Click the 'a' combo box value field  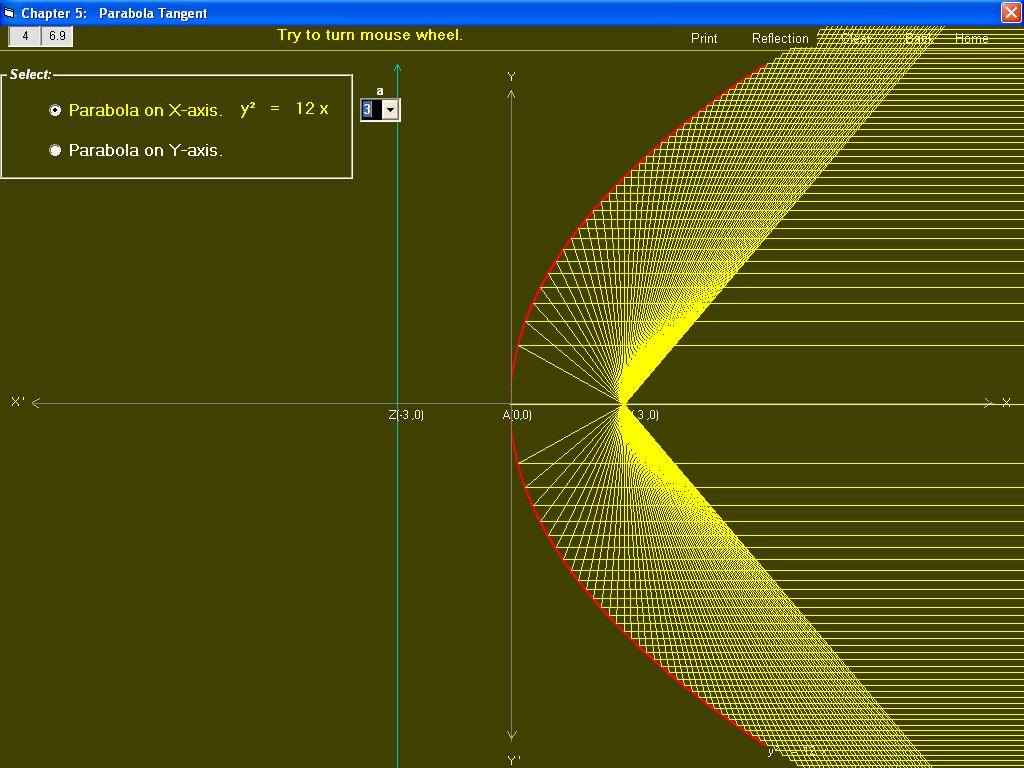pos(371,110)
